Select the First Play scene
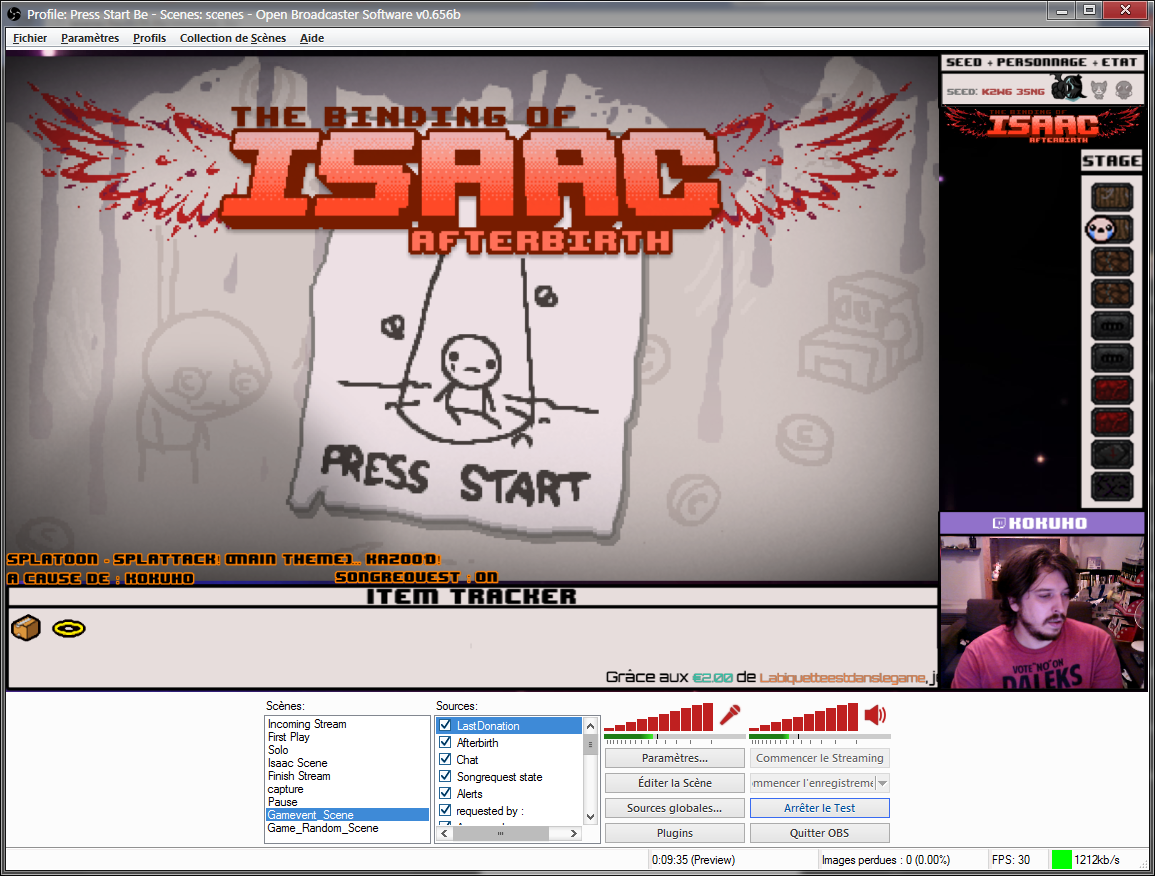Screen dimensions: 1155x876 [x=289, y=737]
